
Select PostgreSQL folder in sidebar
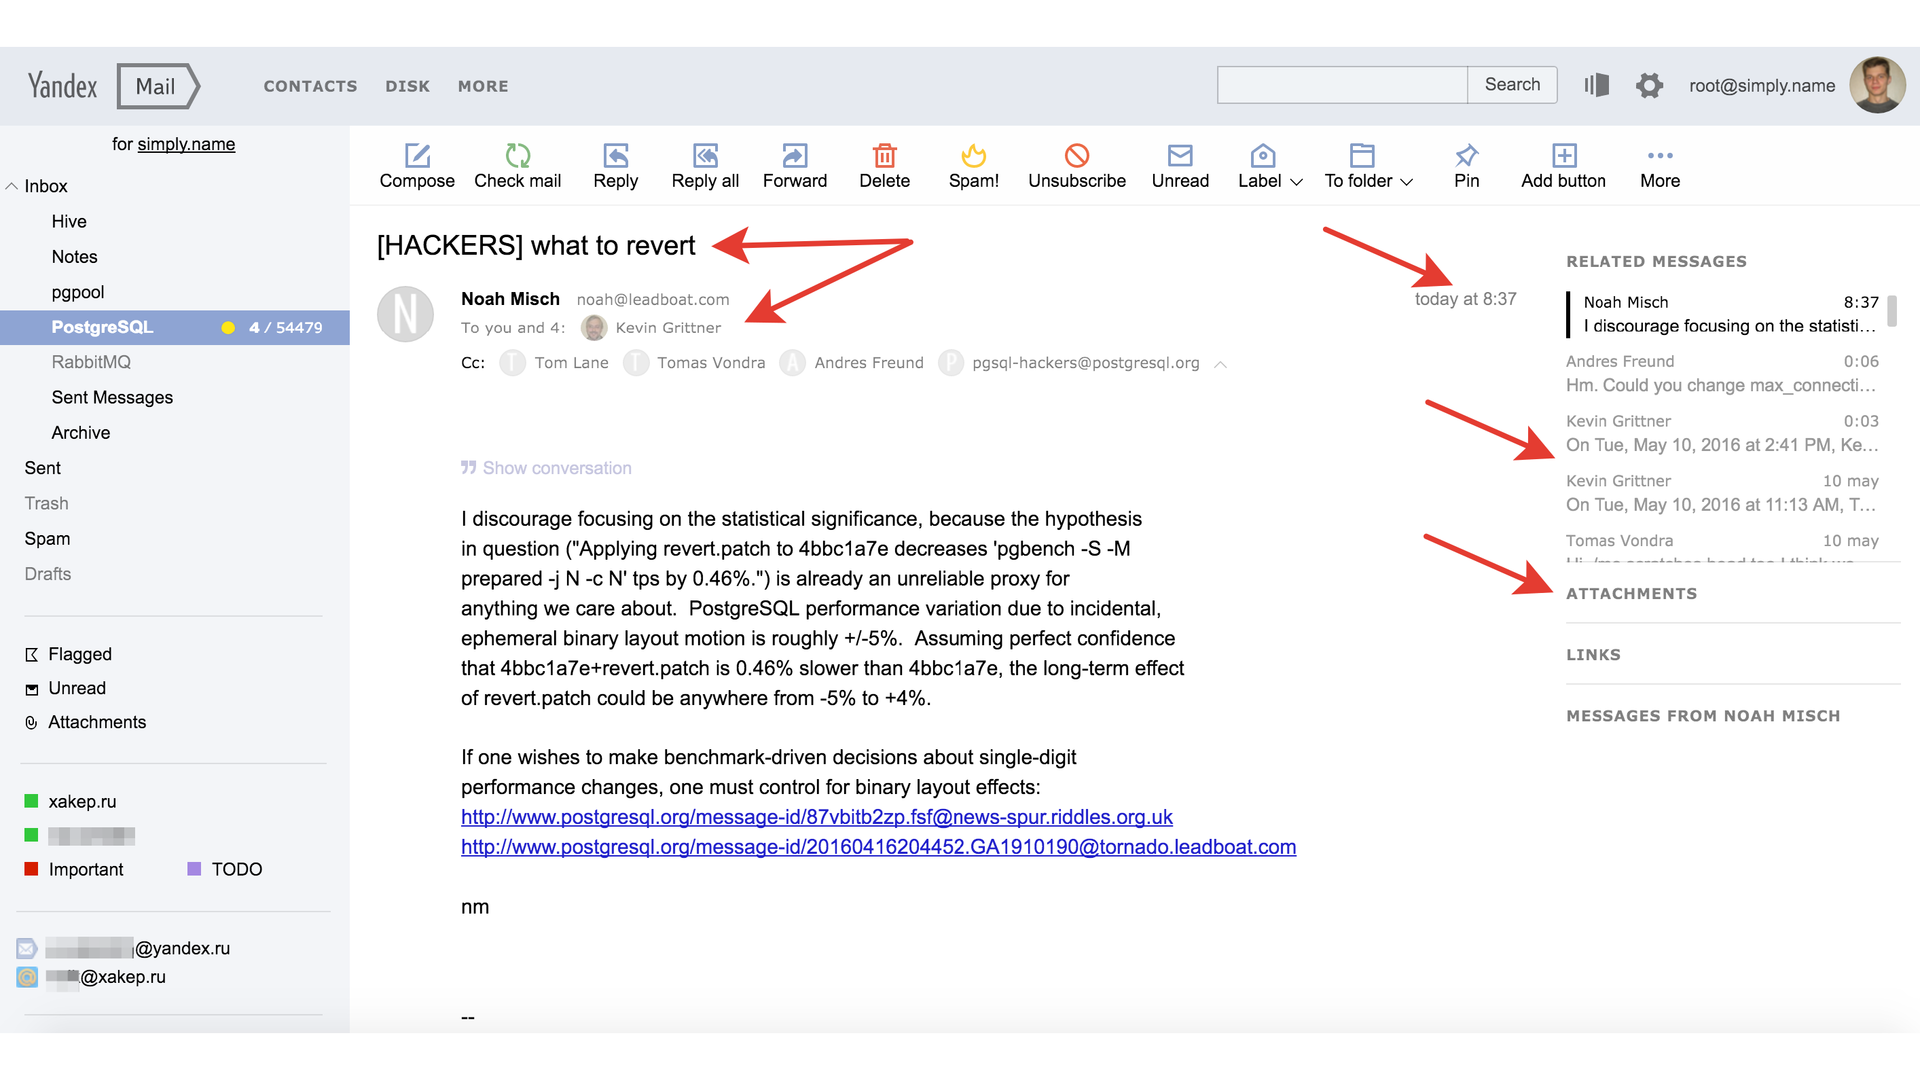coord(104,326)
